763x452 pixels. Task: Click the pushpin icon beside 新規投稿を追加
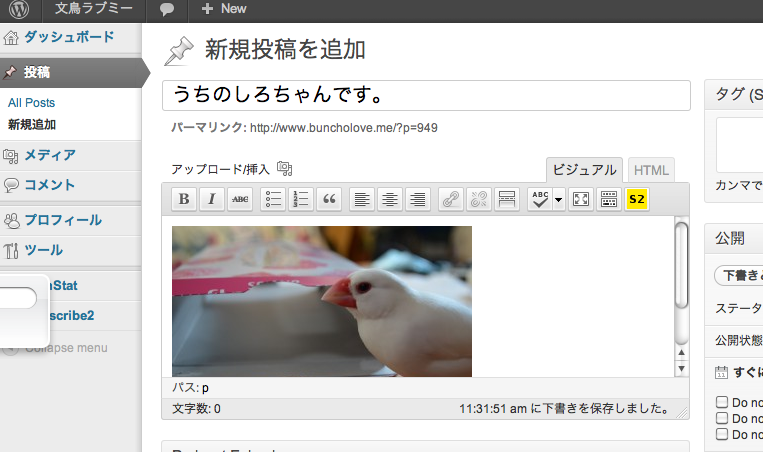(179, 51)
